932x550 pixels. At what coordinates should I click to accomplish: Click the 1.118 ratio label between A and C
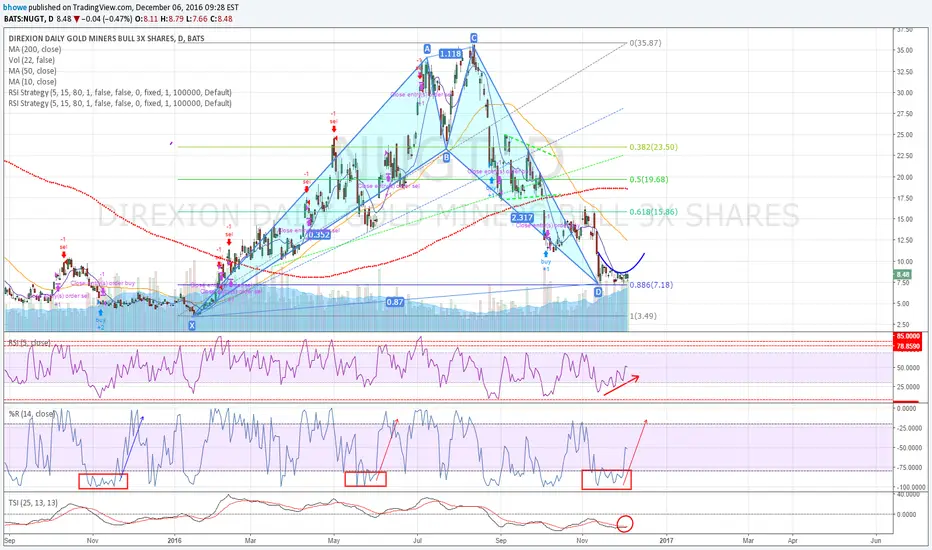[451, 54]
